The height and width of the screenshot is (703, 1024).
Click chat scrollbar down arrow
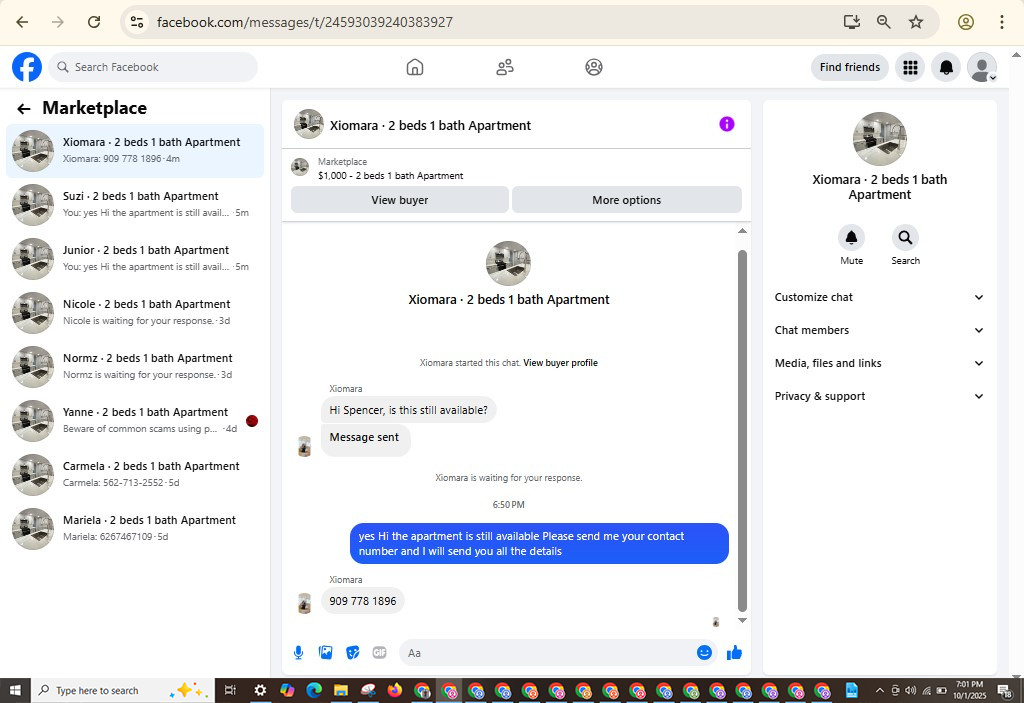pyautogui.click(x=742, y=621)
